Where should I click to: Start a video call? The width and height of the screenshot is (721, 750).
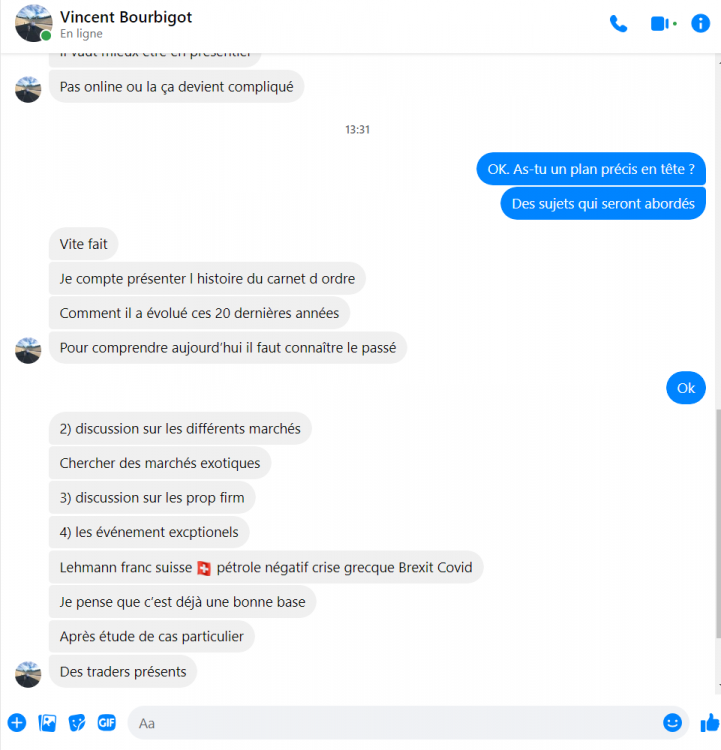[663, 23]
